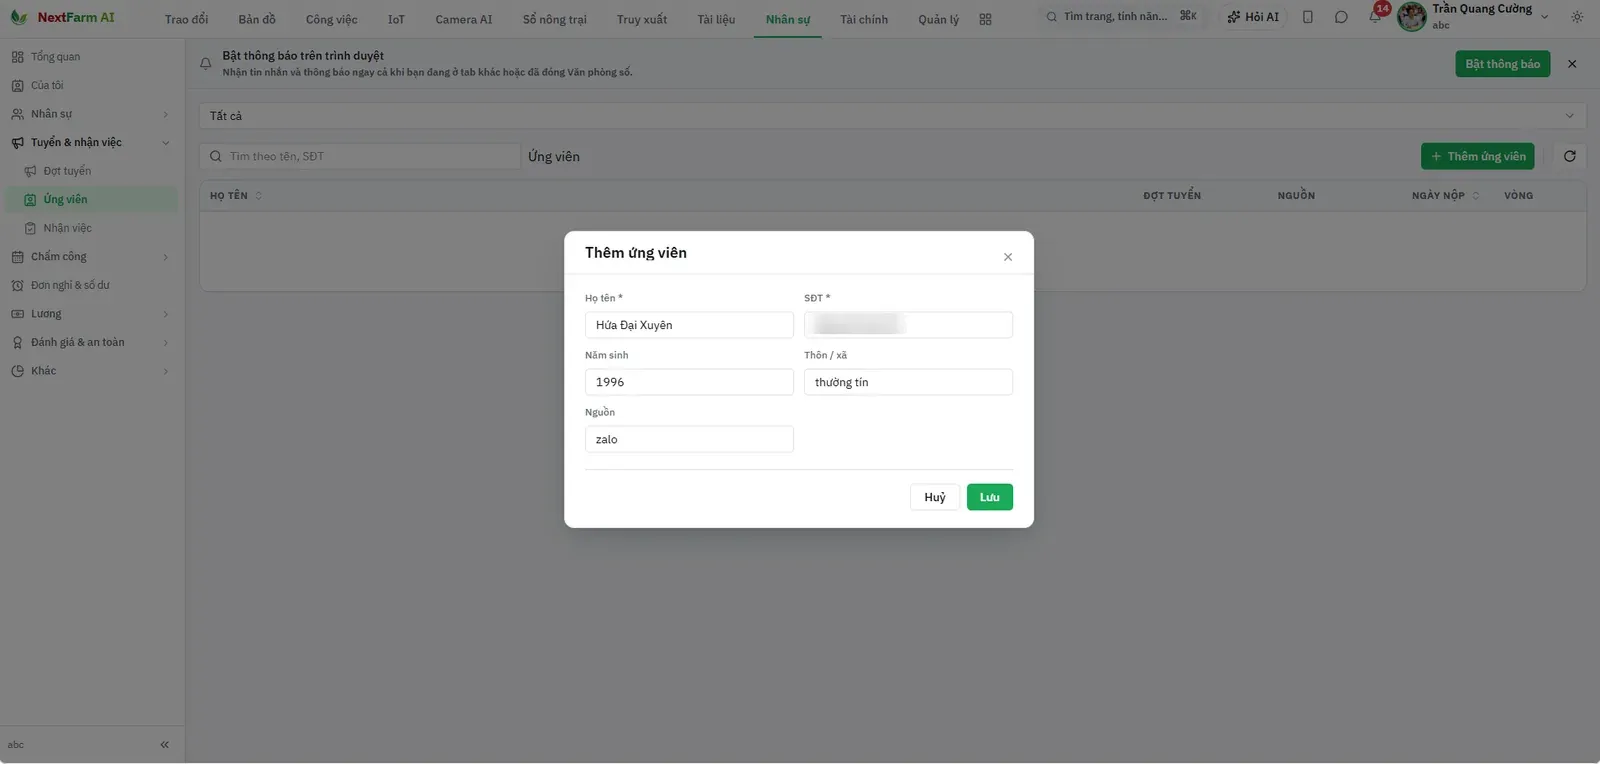Open Của tôi in the sidebar
This screenshot has height=764, width=1600.
pyautogui.click(x=90, y=86)
